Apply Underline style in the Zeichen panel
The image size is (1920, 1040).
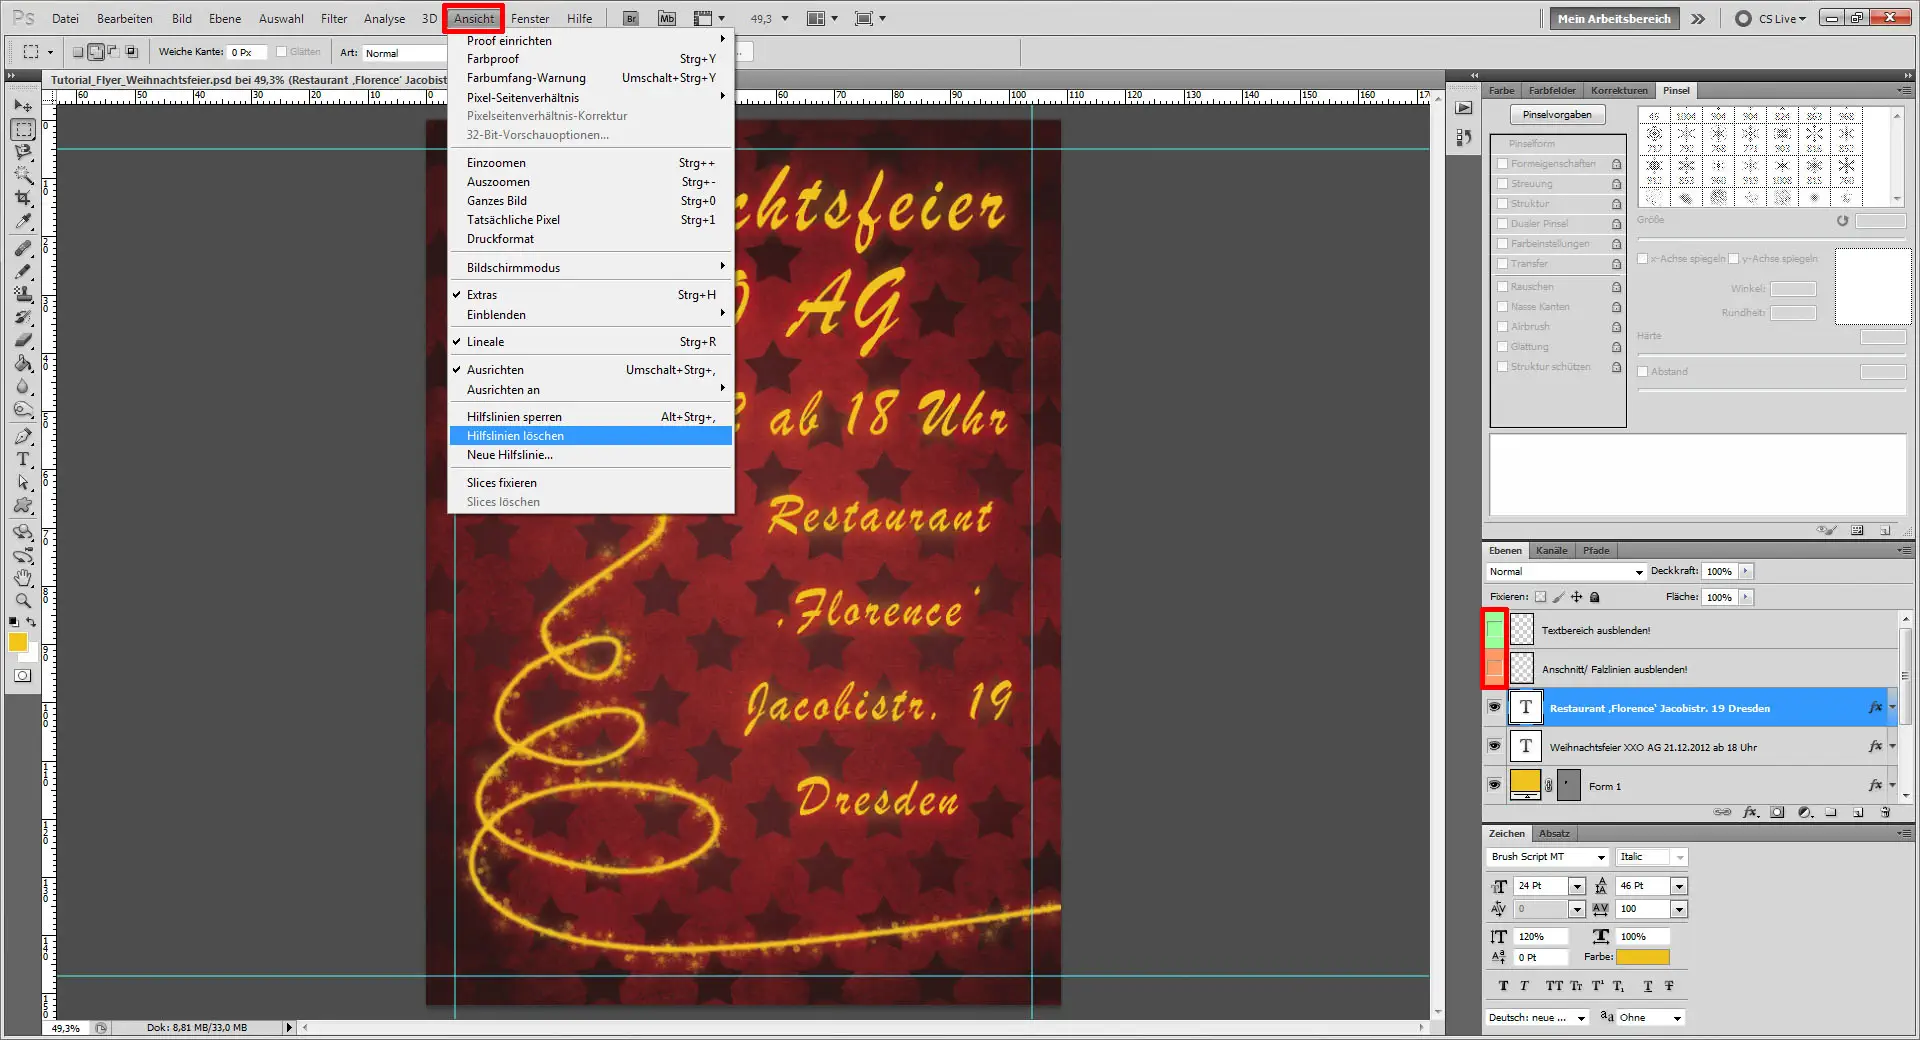coord(1648,986)
